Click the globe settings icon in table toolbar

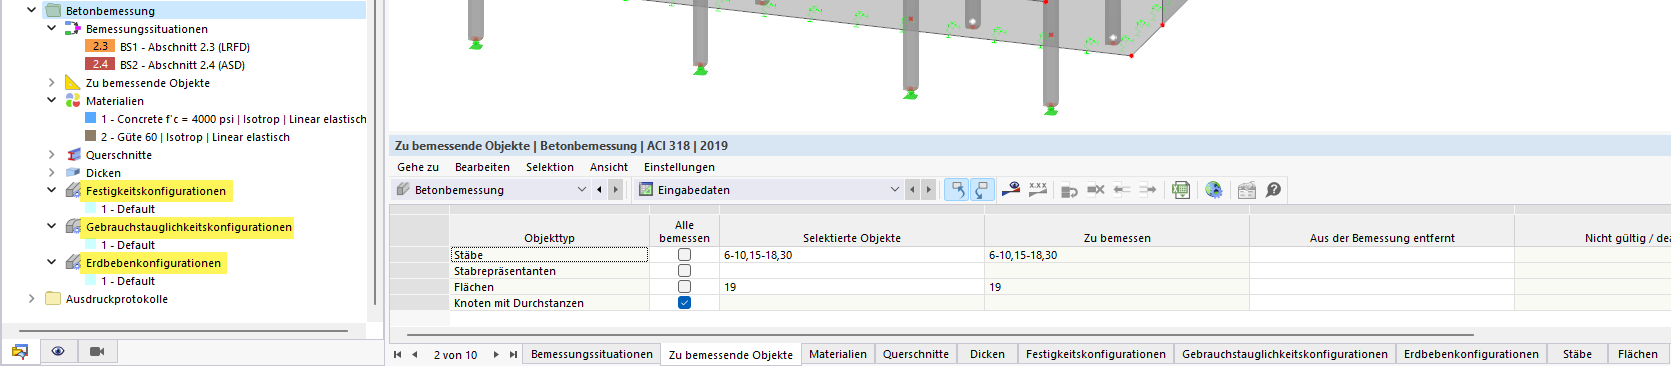1214,189
